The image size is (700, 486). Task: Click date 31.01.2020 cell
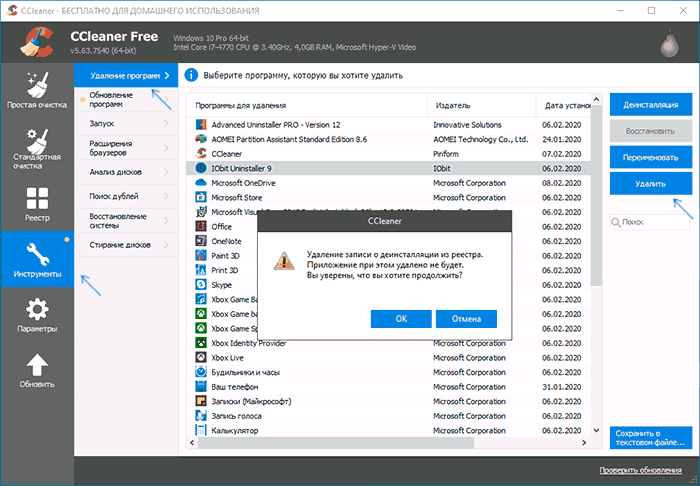click(562, 386)
